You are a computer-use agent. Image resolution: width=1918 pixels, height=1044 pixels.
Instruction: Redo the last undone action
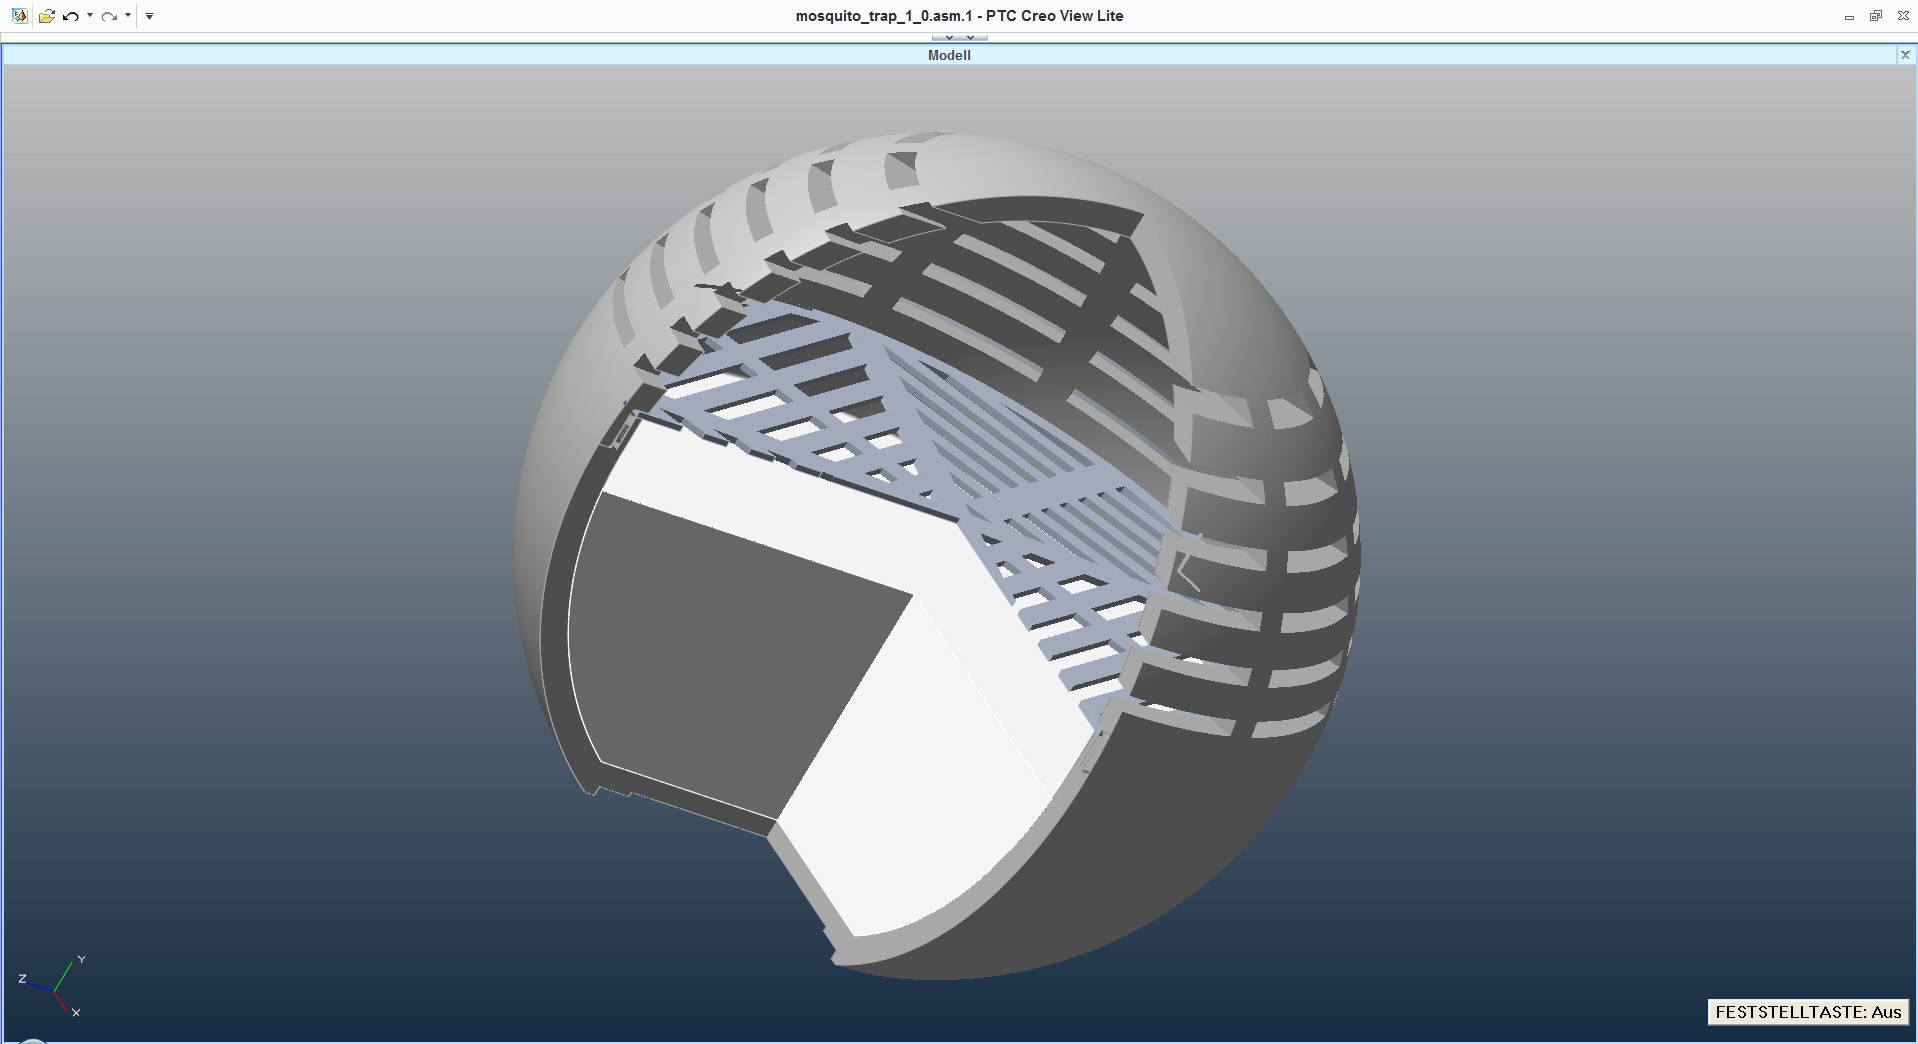tap(109, 16)
